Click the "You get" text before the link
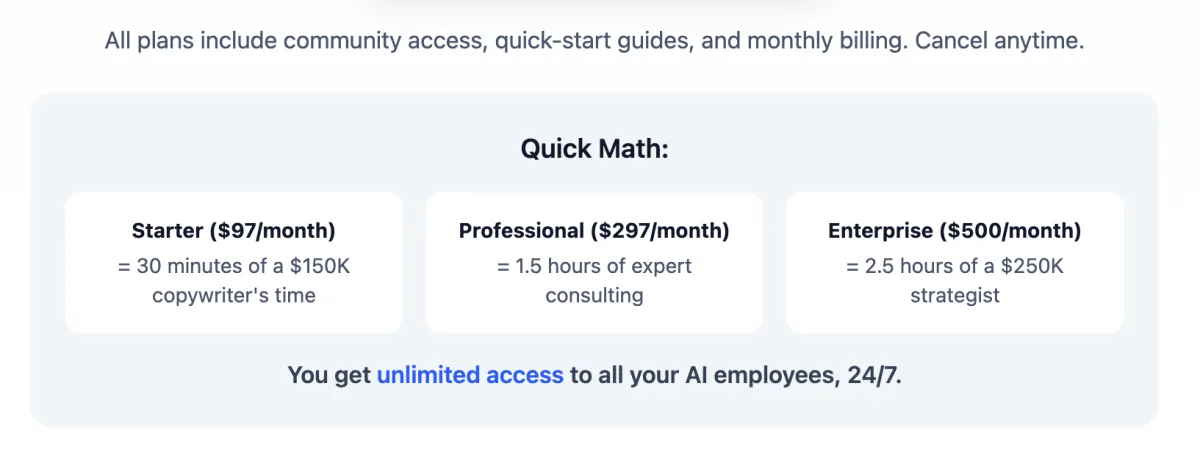The image size is (1200, 466). 329,375
